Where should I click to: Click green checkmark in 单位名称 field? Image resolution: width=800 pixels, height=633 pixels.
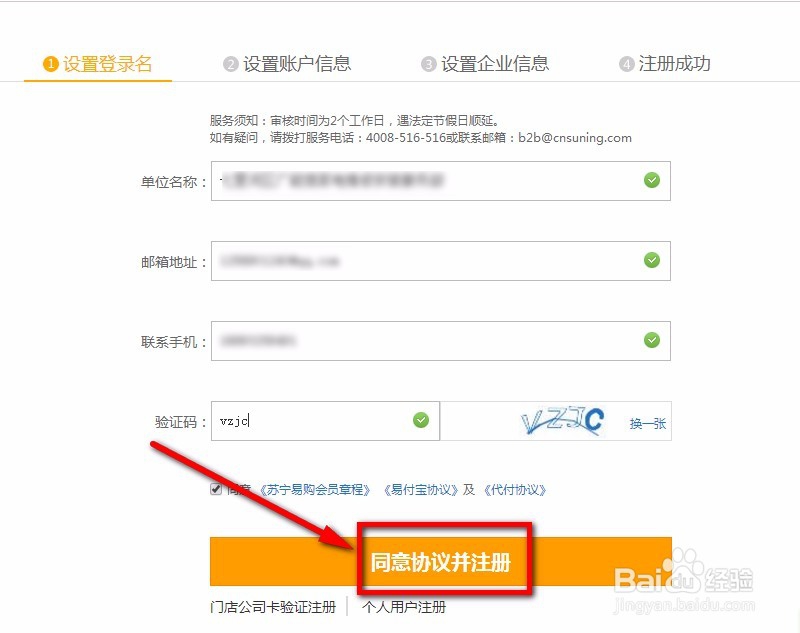click(652, 180)
